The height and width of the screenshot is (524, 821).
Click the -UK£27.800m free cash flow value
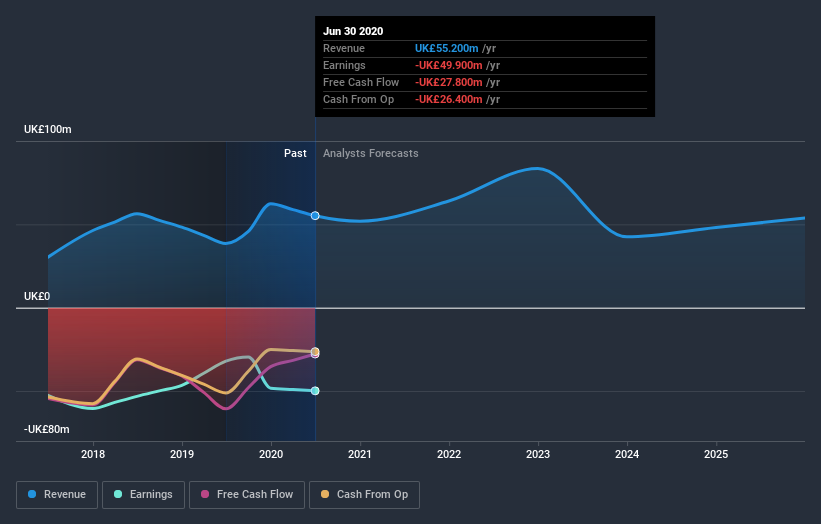click(449, 82)
